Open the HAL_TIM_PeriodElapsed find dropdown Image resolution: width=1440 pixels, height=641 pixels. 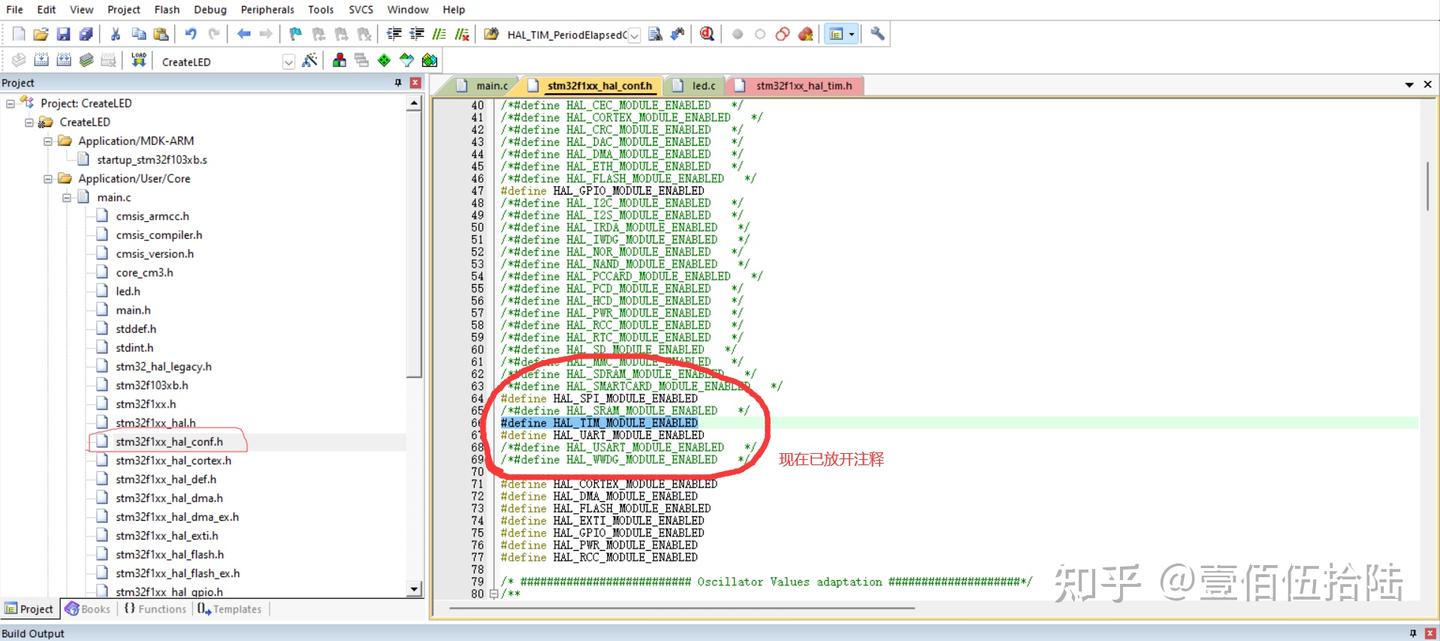pyautogui.click(x=634, y=35)
